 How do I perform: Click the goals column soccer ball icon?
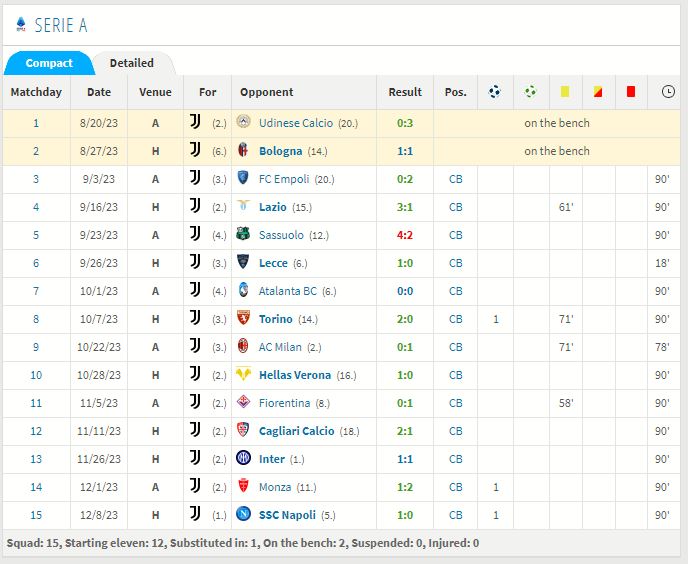(x=494, y=92)
